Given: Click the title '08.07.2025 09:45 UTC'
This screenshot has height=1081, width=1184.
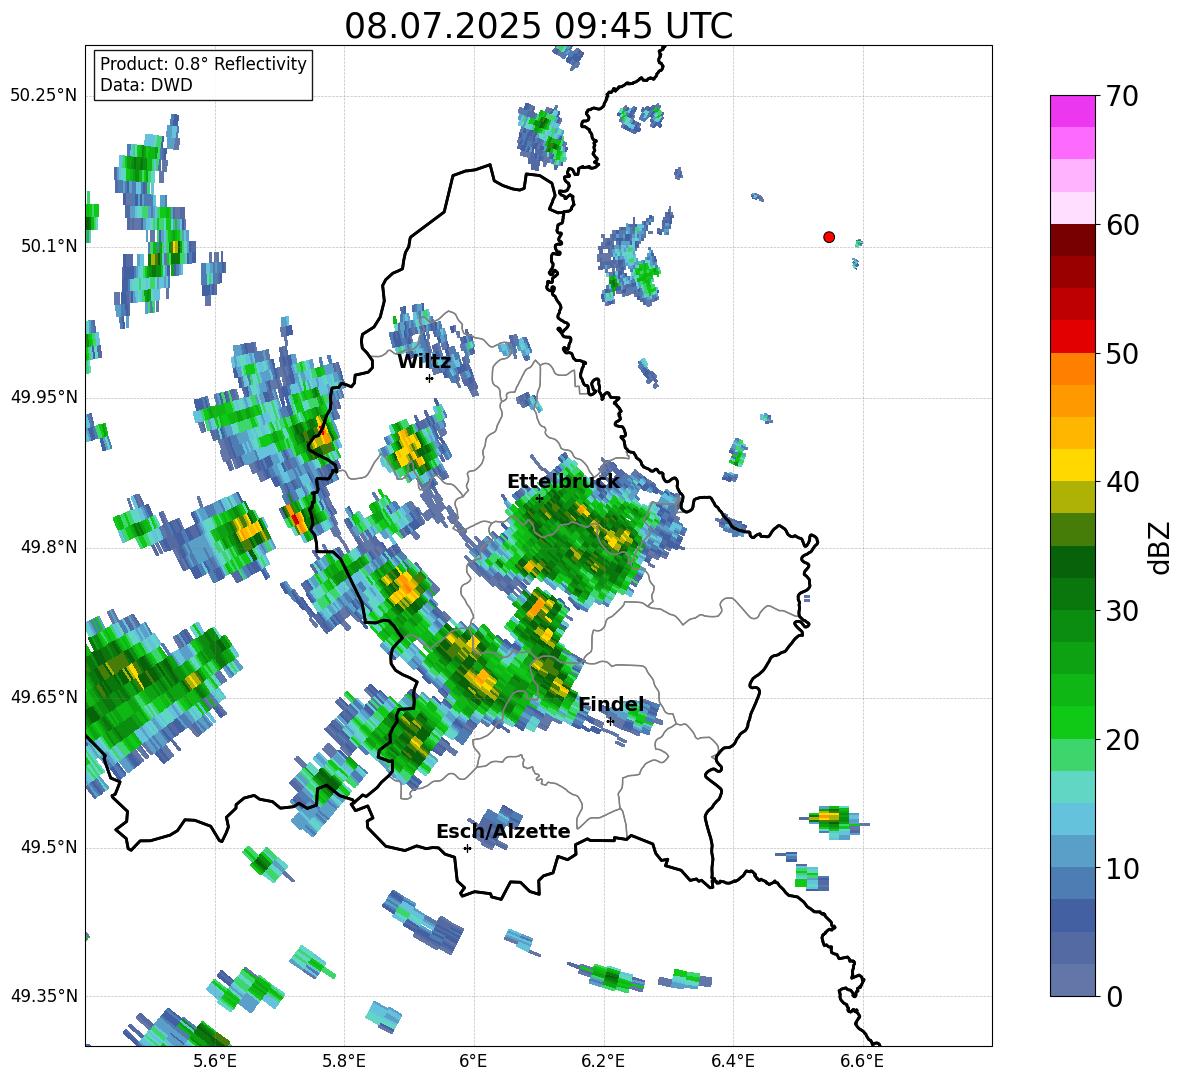Looking at the screenshot, I should [538, 26].
